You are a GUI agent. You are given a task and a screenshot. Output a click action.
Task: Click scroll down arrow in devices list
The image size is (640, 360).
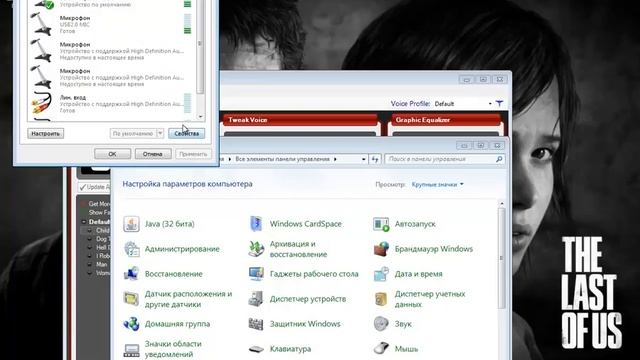click(x=200, y=117)
